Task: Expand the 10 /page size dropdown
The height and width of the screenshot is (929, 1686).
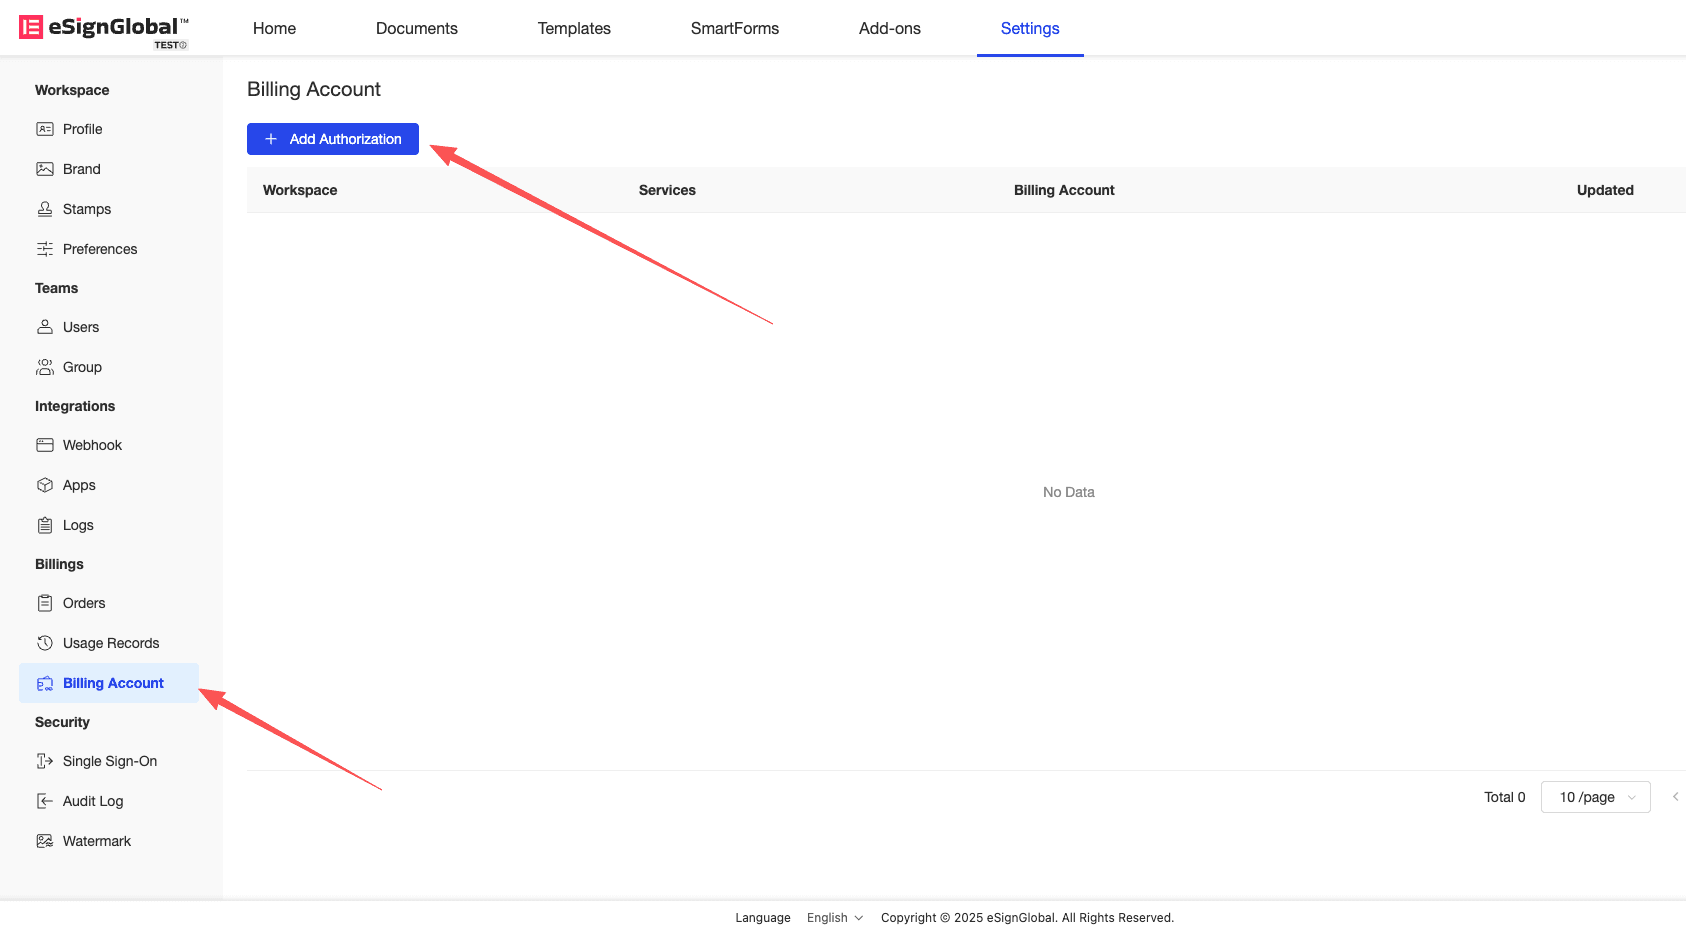Action: [1595, 797]
